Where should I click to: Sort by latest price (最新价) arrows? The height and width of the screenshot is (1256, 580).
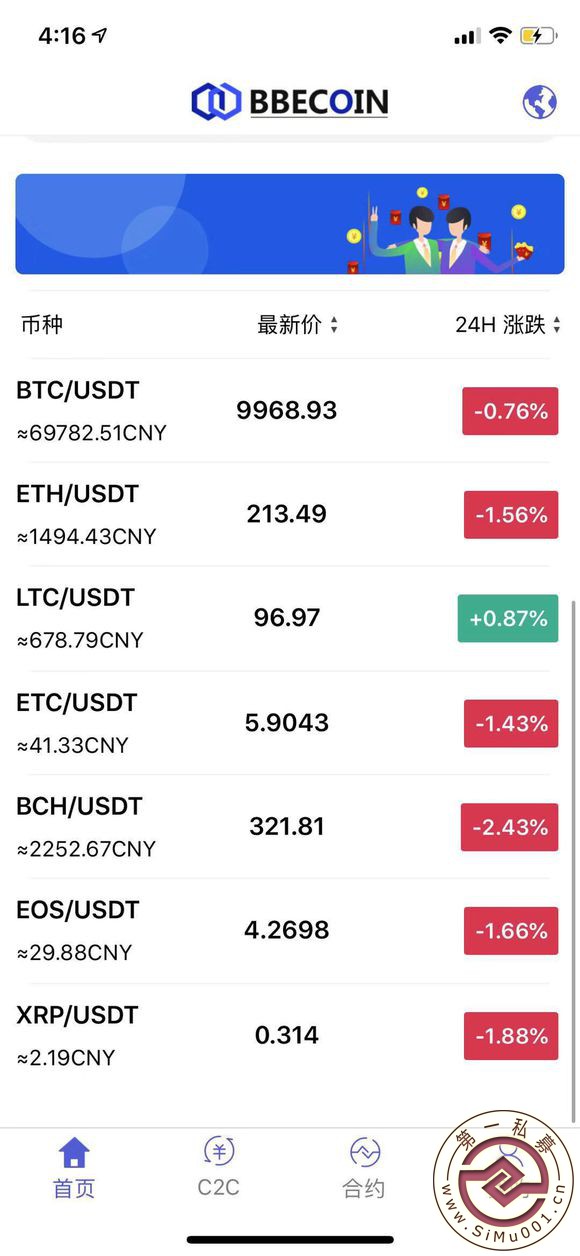click(334, 325)
